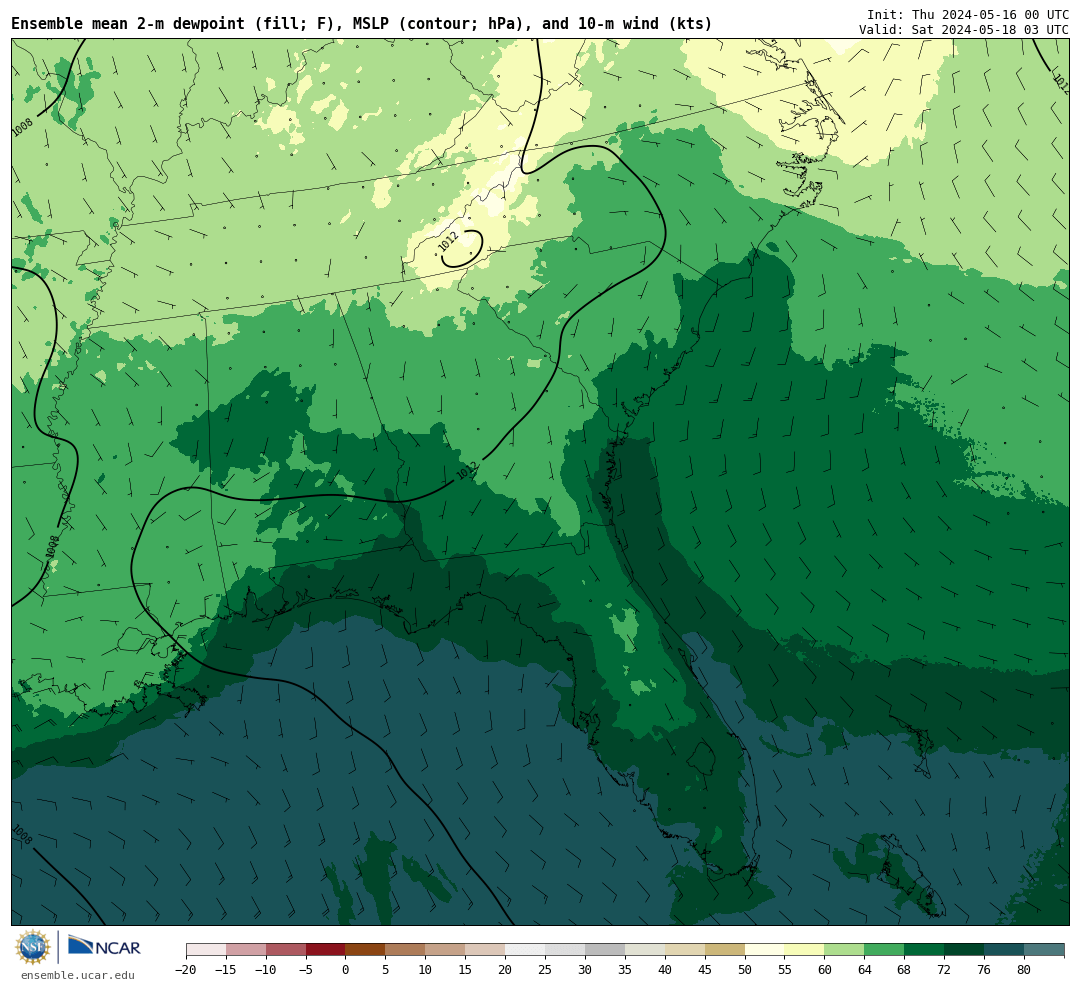The image size is (1080, 988).
Task: Select the dark teal swatch between 76 and 80
Action: (x=1004, y=950)
